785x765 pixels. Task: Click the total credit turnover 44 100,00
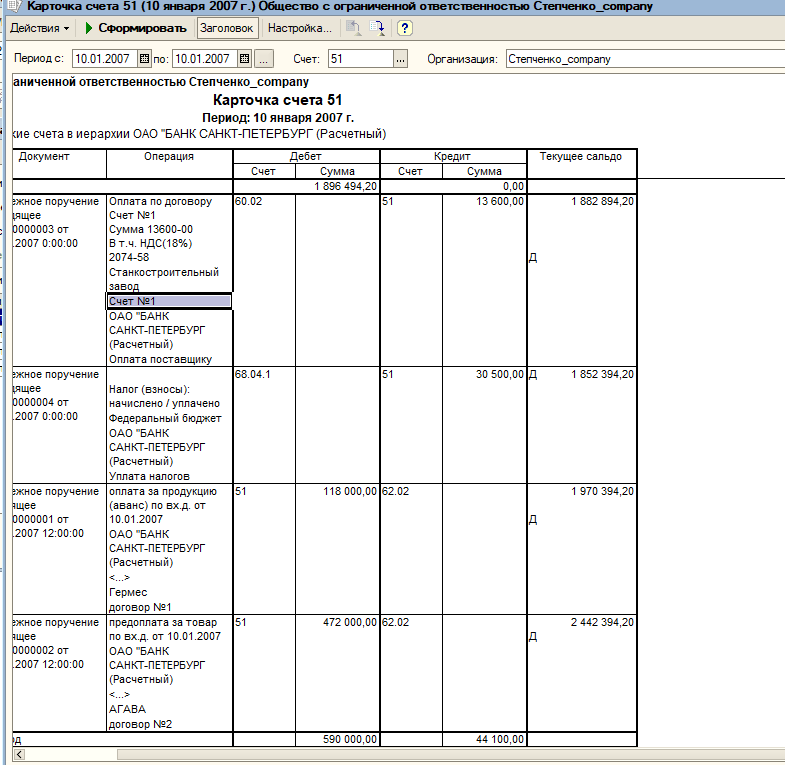500,739
